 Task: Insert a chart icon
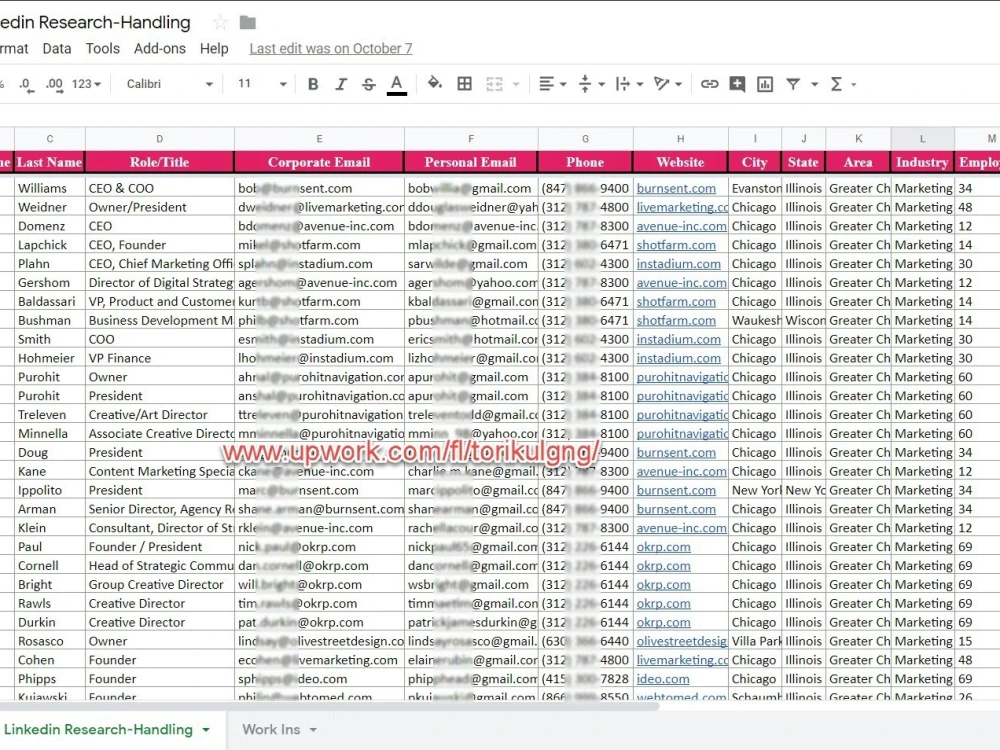(x=765, y=84)
